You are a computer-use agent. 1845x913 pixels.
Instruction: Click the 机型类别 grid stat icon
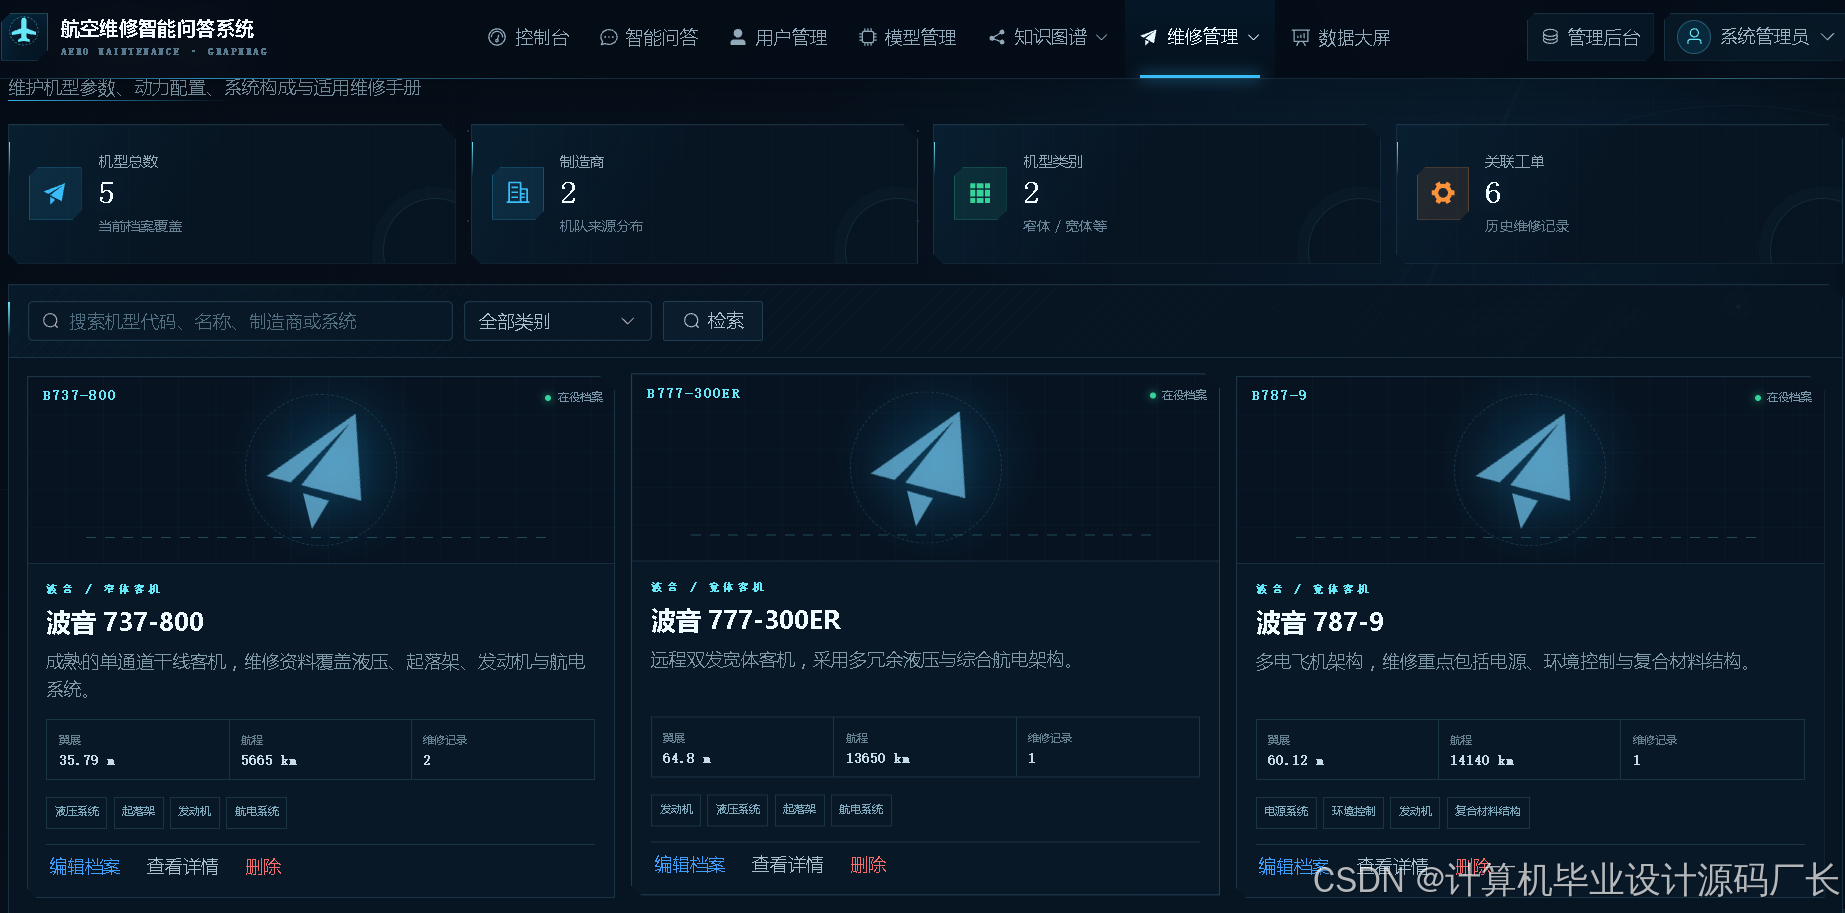pyautogui.click(x=980, y=193)
